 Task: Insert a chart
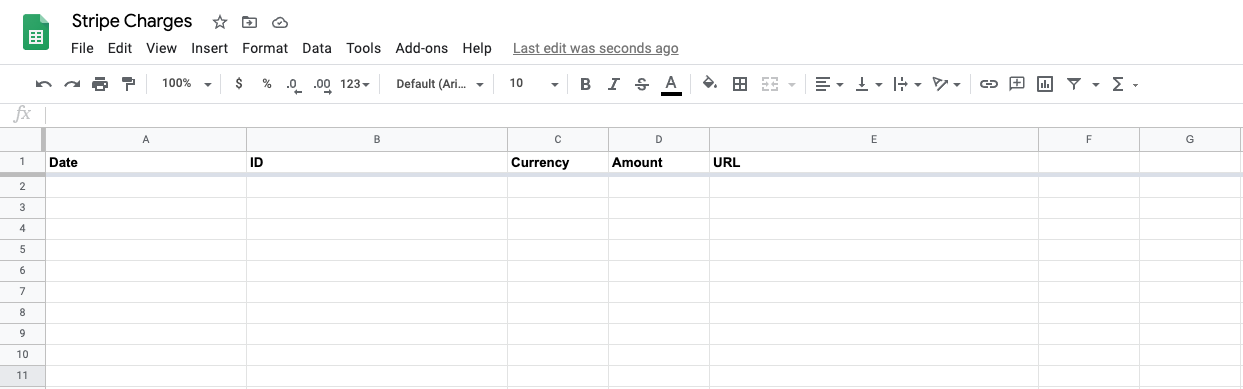coord(1045,84)
